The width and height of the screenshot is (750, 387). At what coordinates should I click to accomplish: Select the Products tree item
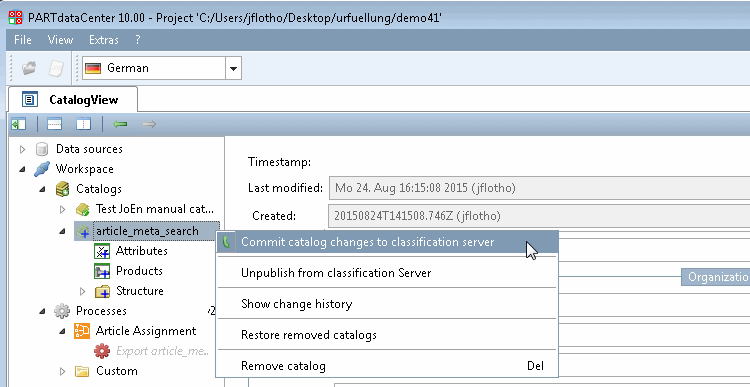tap(139, 271)
